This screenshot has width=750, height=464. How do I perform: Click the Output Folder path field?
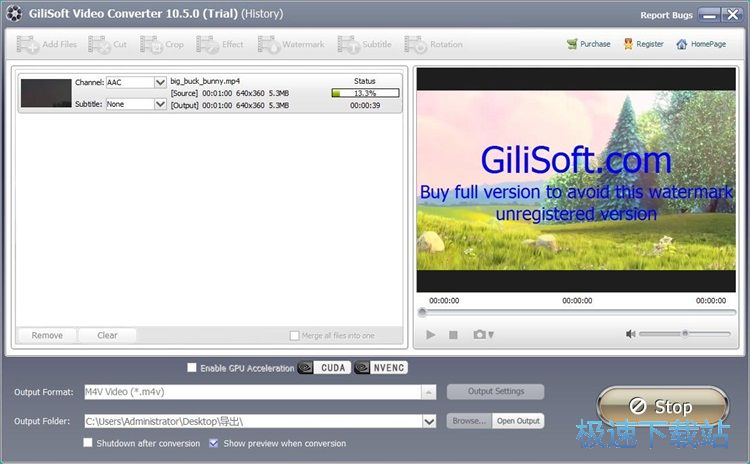[254, 421]
